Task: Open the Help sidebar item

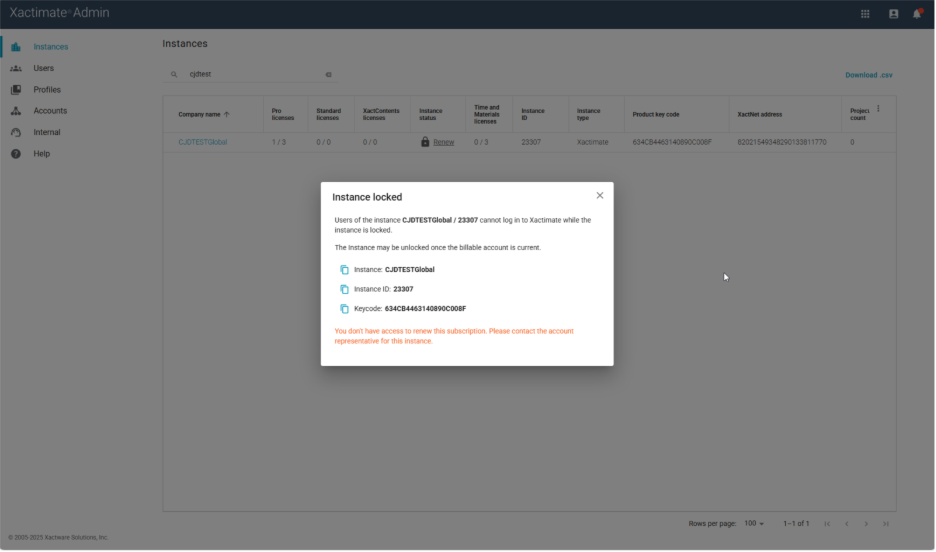Action: pos(41,154)
